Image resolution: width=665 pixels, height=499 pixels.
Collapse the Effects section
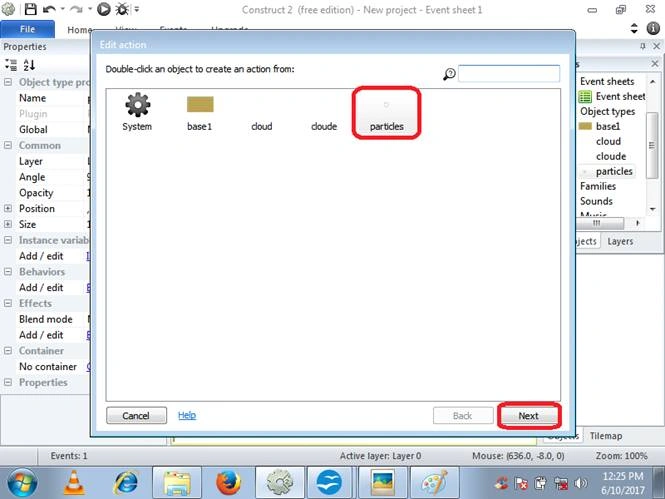click(x=8, y=303)
